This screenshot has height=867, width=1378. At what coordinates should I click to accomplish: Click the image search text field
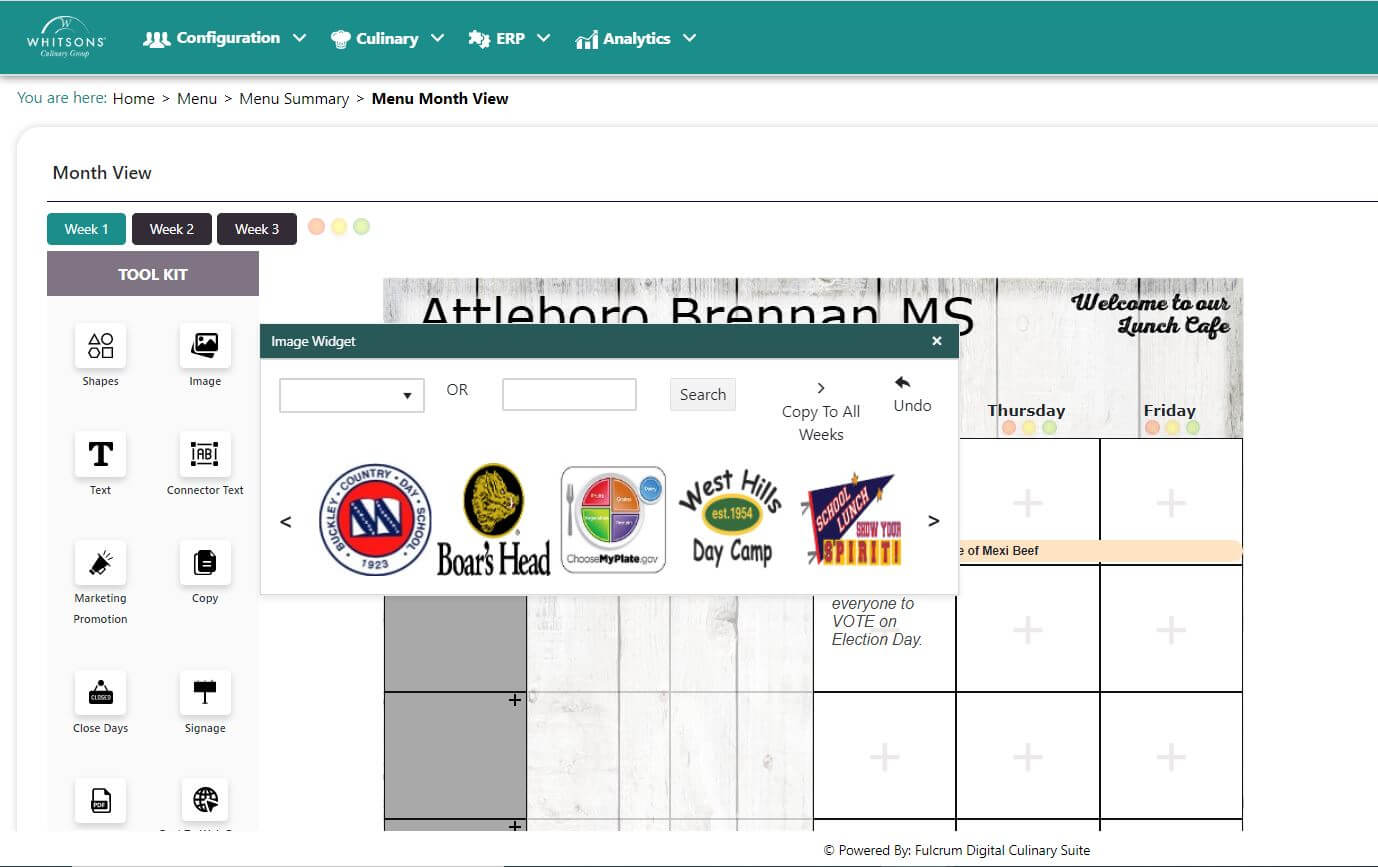(569, 395)
